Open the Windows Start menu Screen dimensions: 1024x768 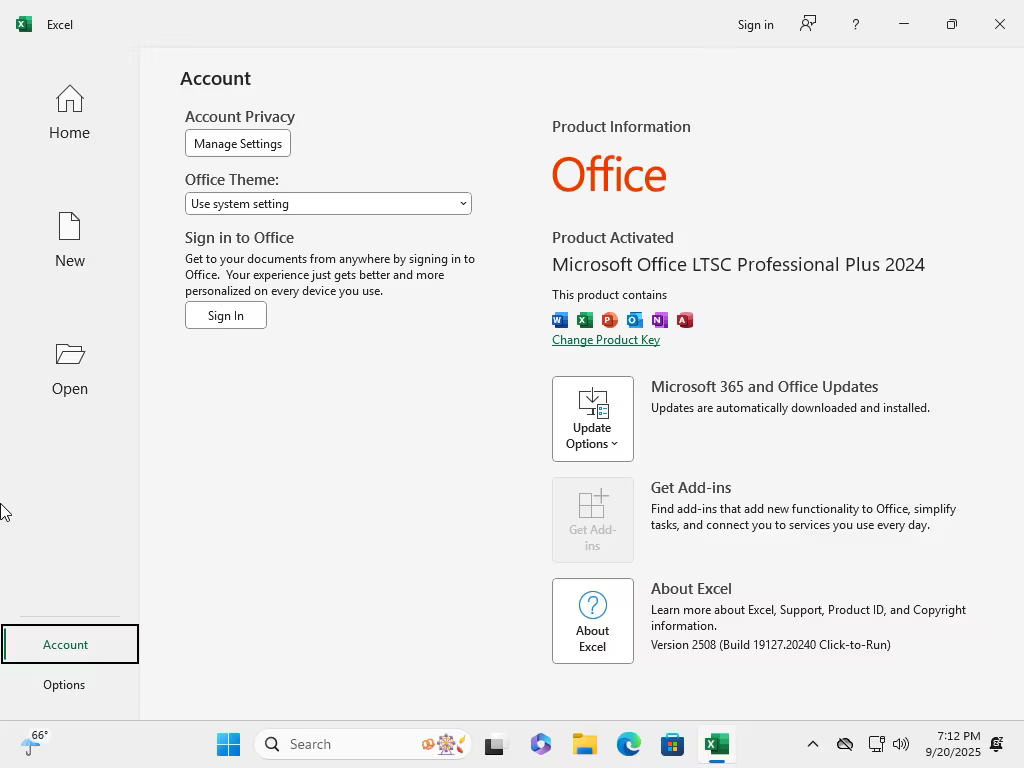click(229, 744)
